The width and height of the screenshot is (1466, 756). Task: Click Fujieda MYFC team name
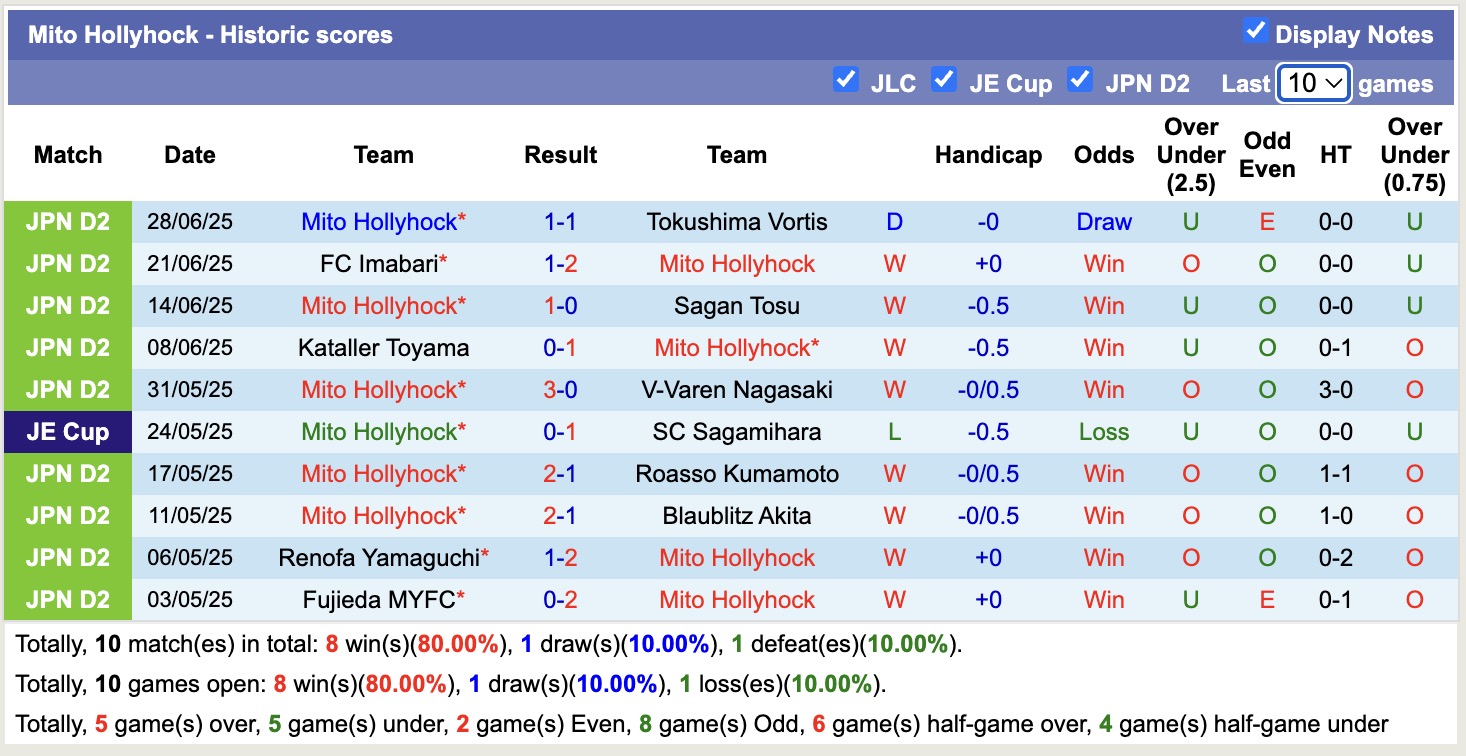[379, 600]
